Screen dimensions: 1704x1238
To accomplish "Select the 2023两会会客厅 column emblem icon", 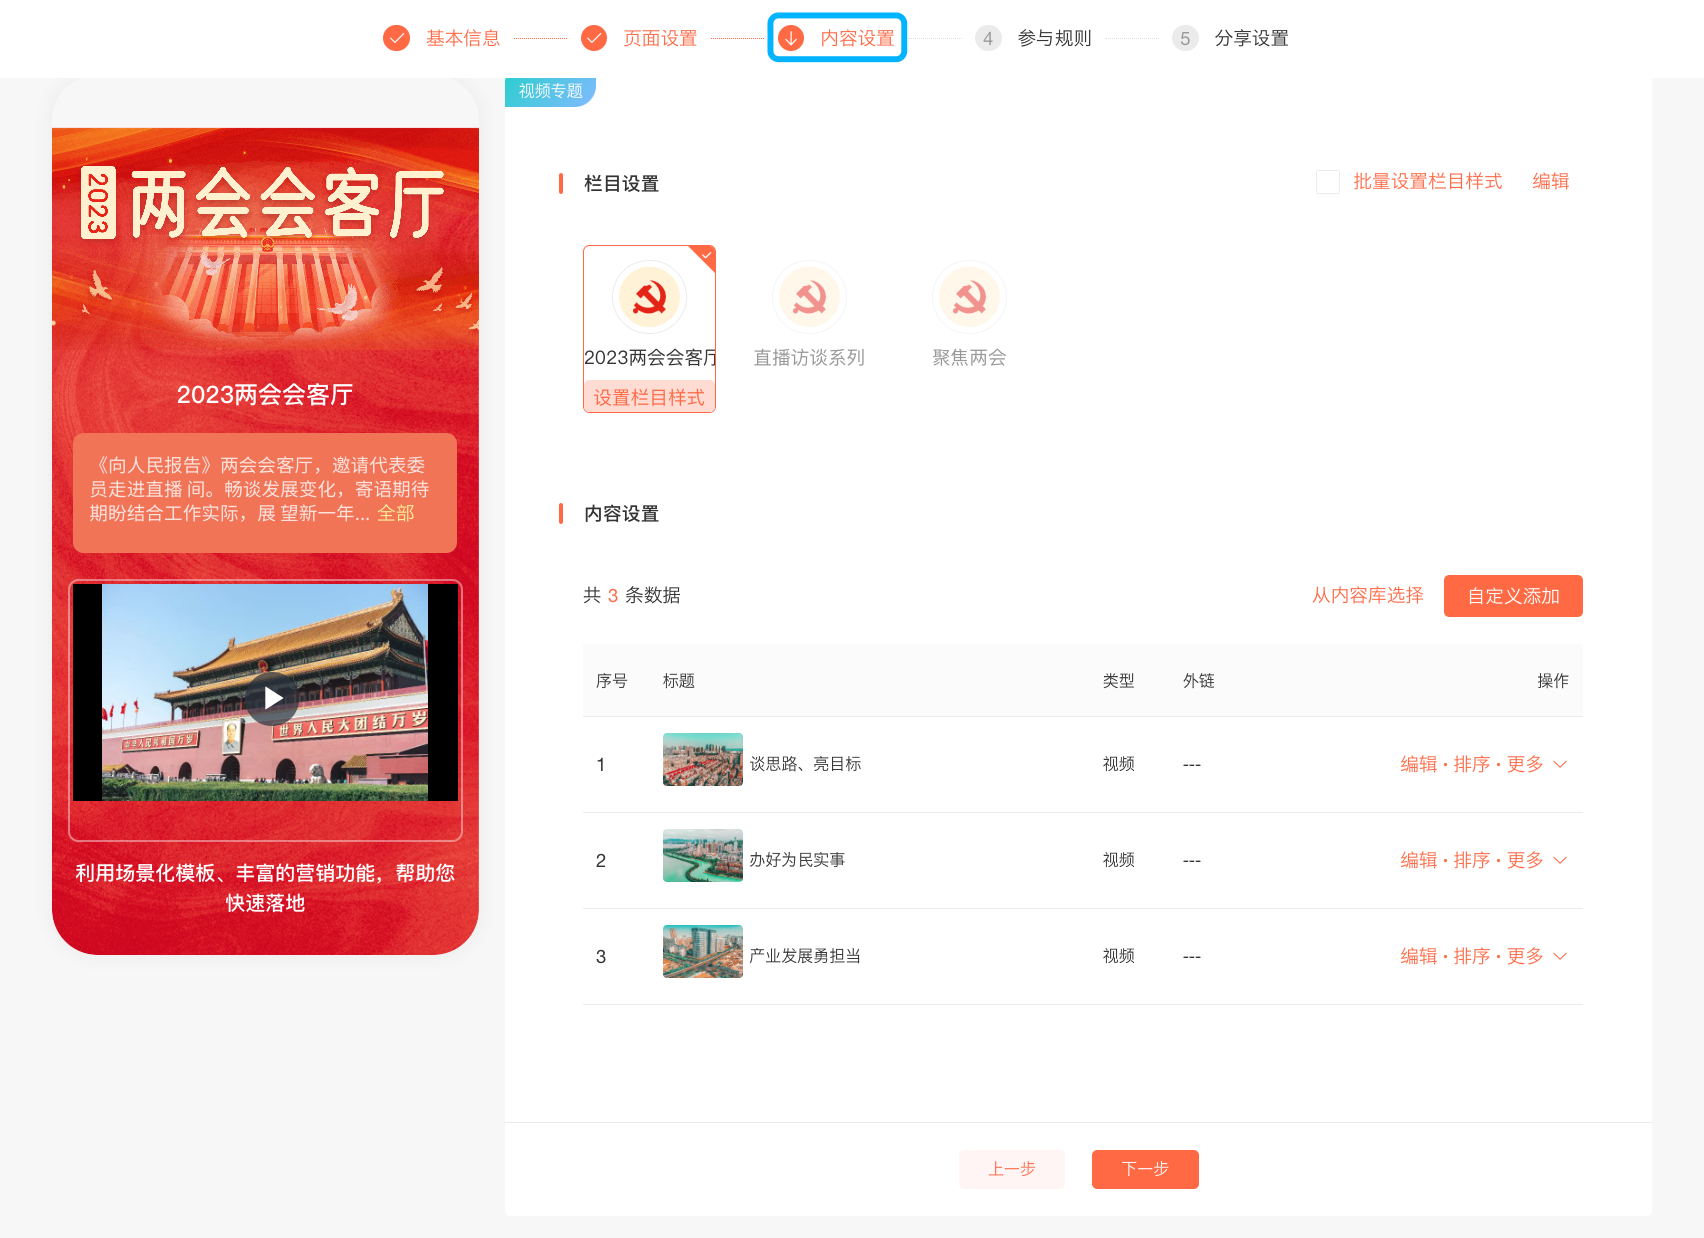I will 649,297.
